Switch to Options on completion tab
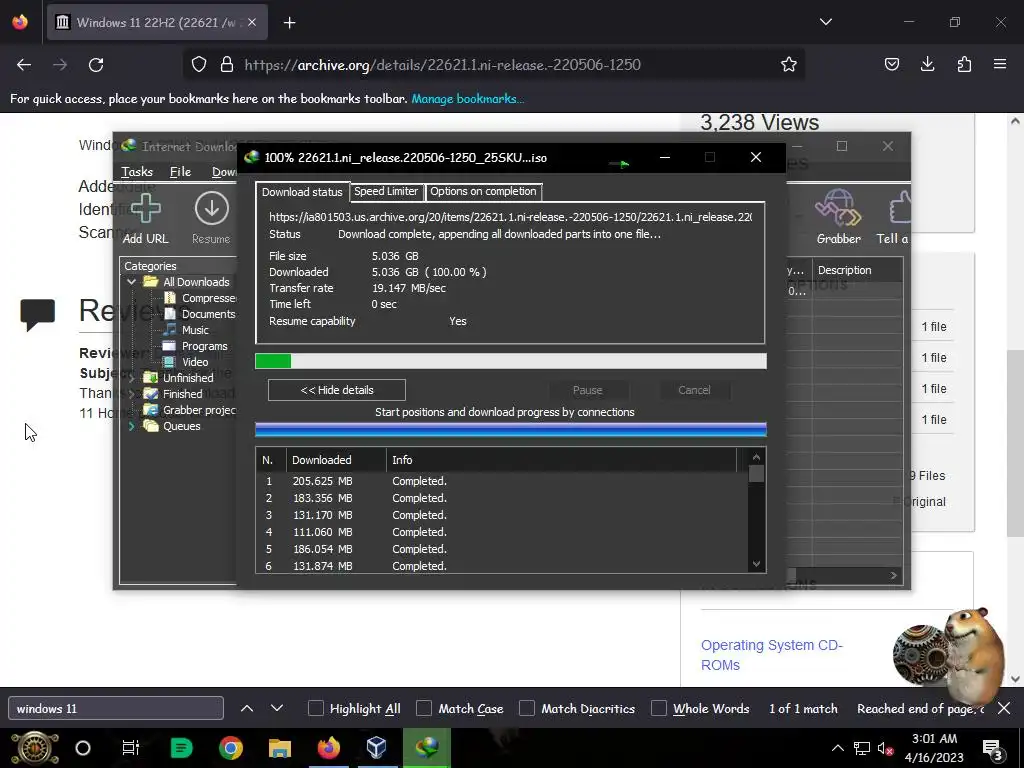 click(483, 191)
